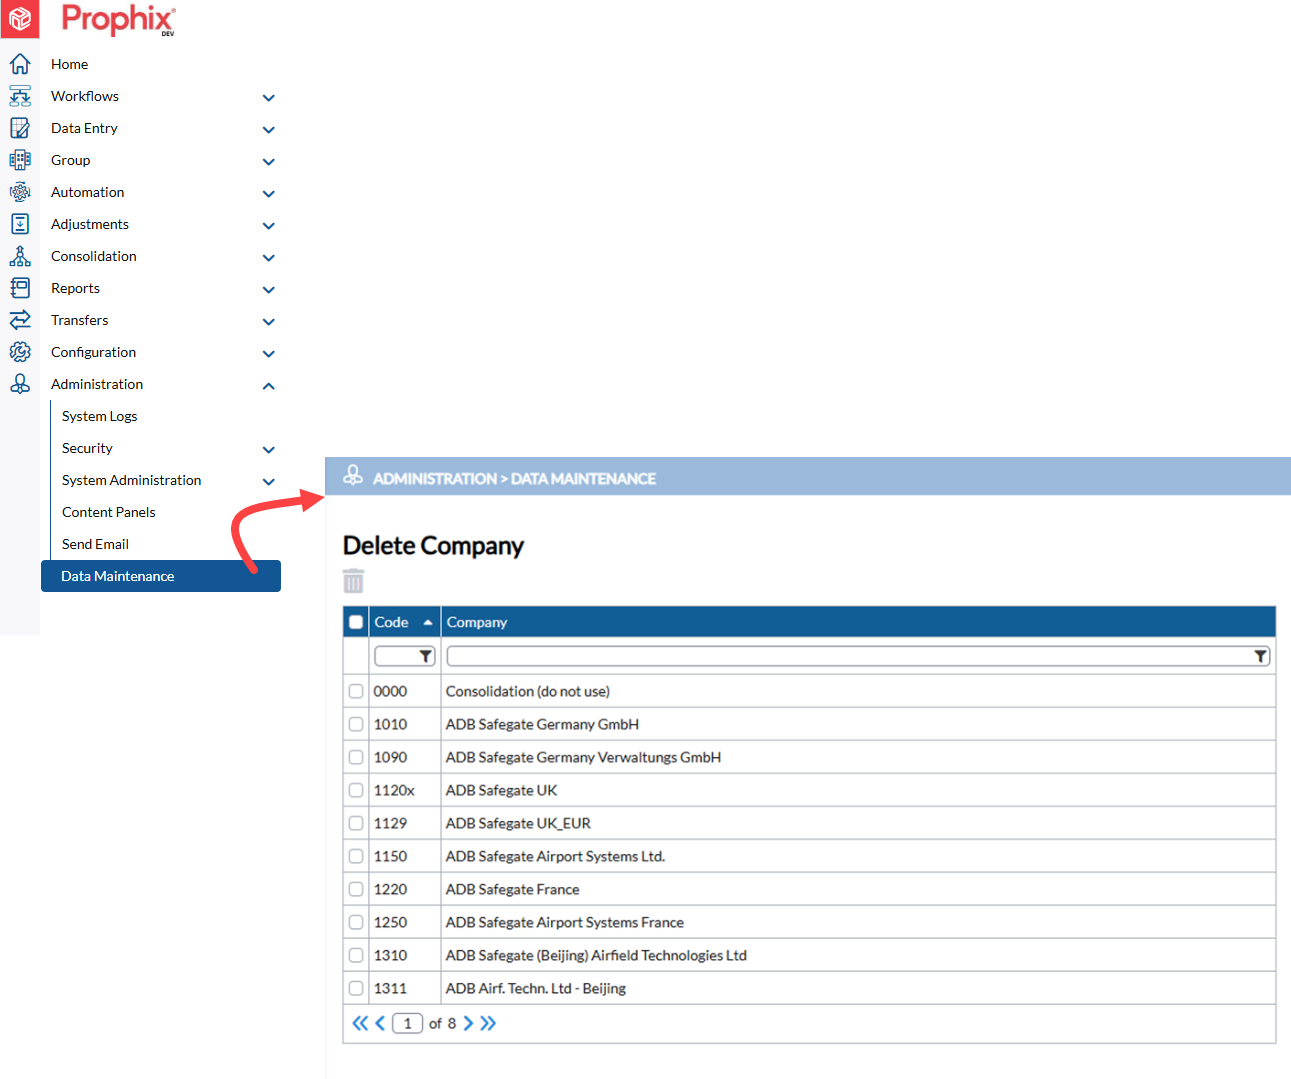Image resolution: width=1291 pixels, height=1079 pixels.
Task: Expand the Security submenu chevron
Action: (x=268, y=450)
